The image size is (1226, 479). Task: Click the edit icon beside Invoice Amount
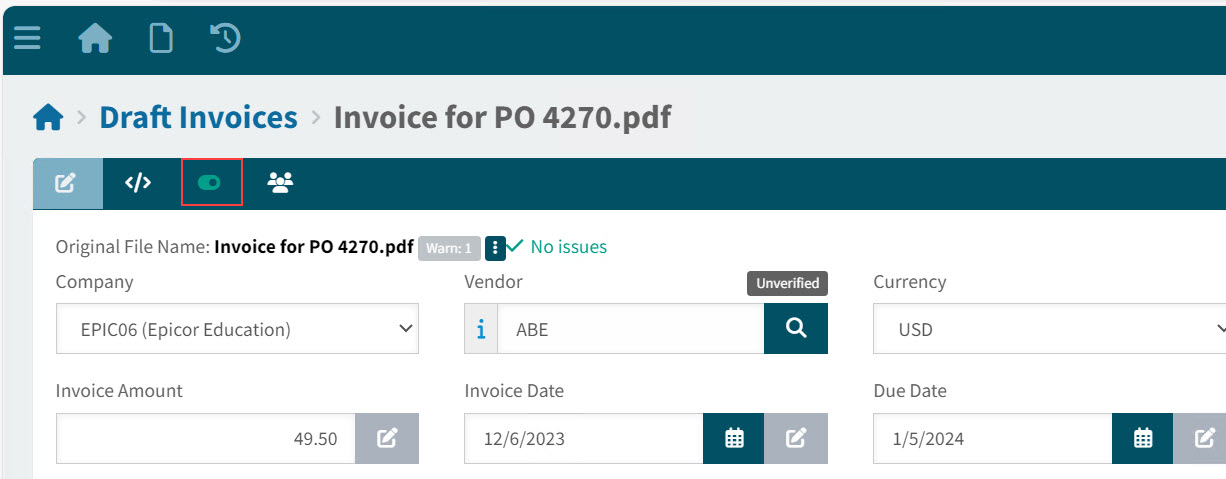pos(387,438)
